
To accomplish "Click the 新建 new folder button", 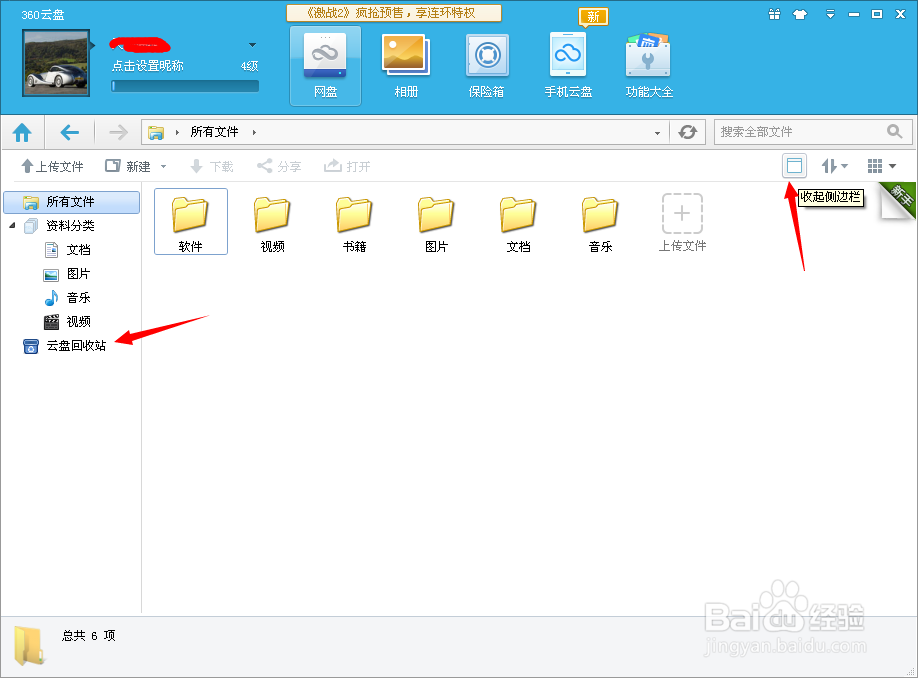I will pos(128,166).
